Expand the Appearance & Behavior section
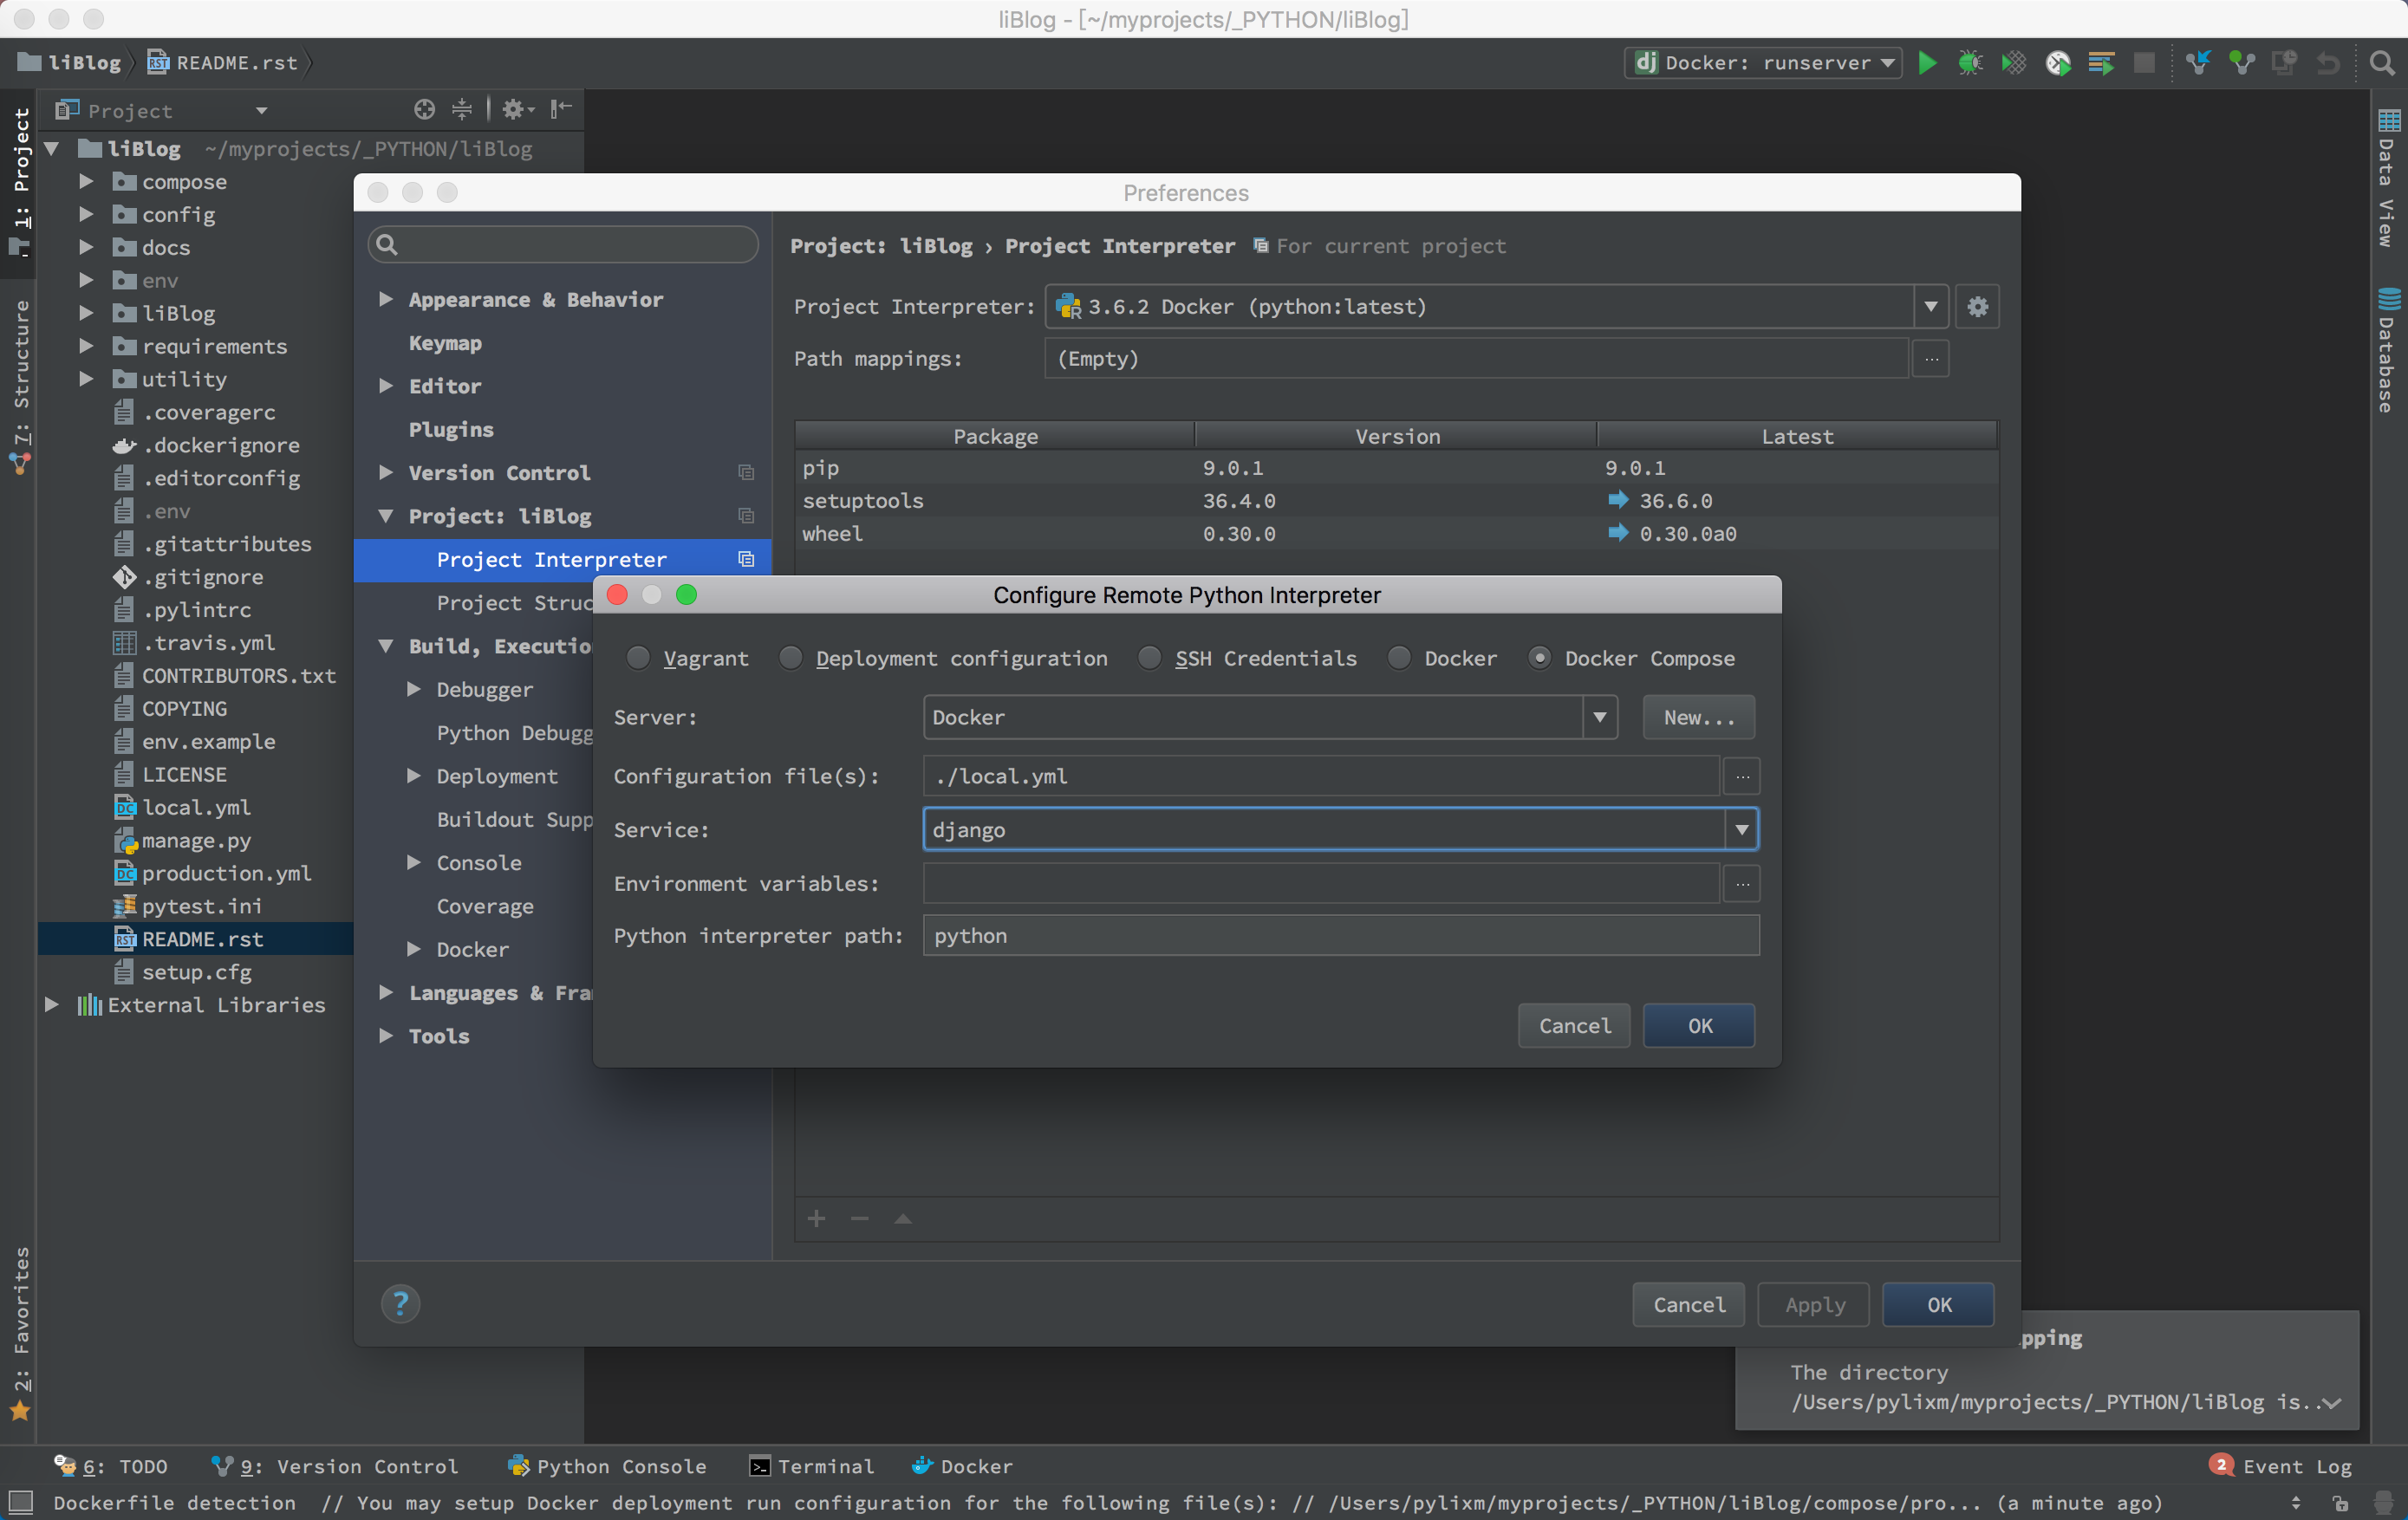This screenshot has height=1520, width=2408. [386, 300]
